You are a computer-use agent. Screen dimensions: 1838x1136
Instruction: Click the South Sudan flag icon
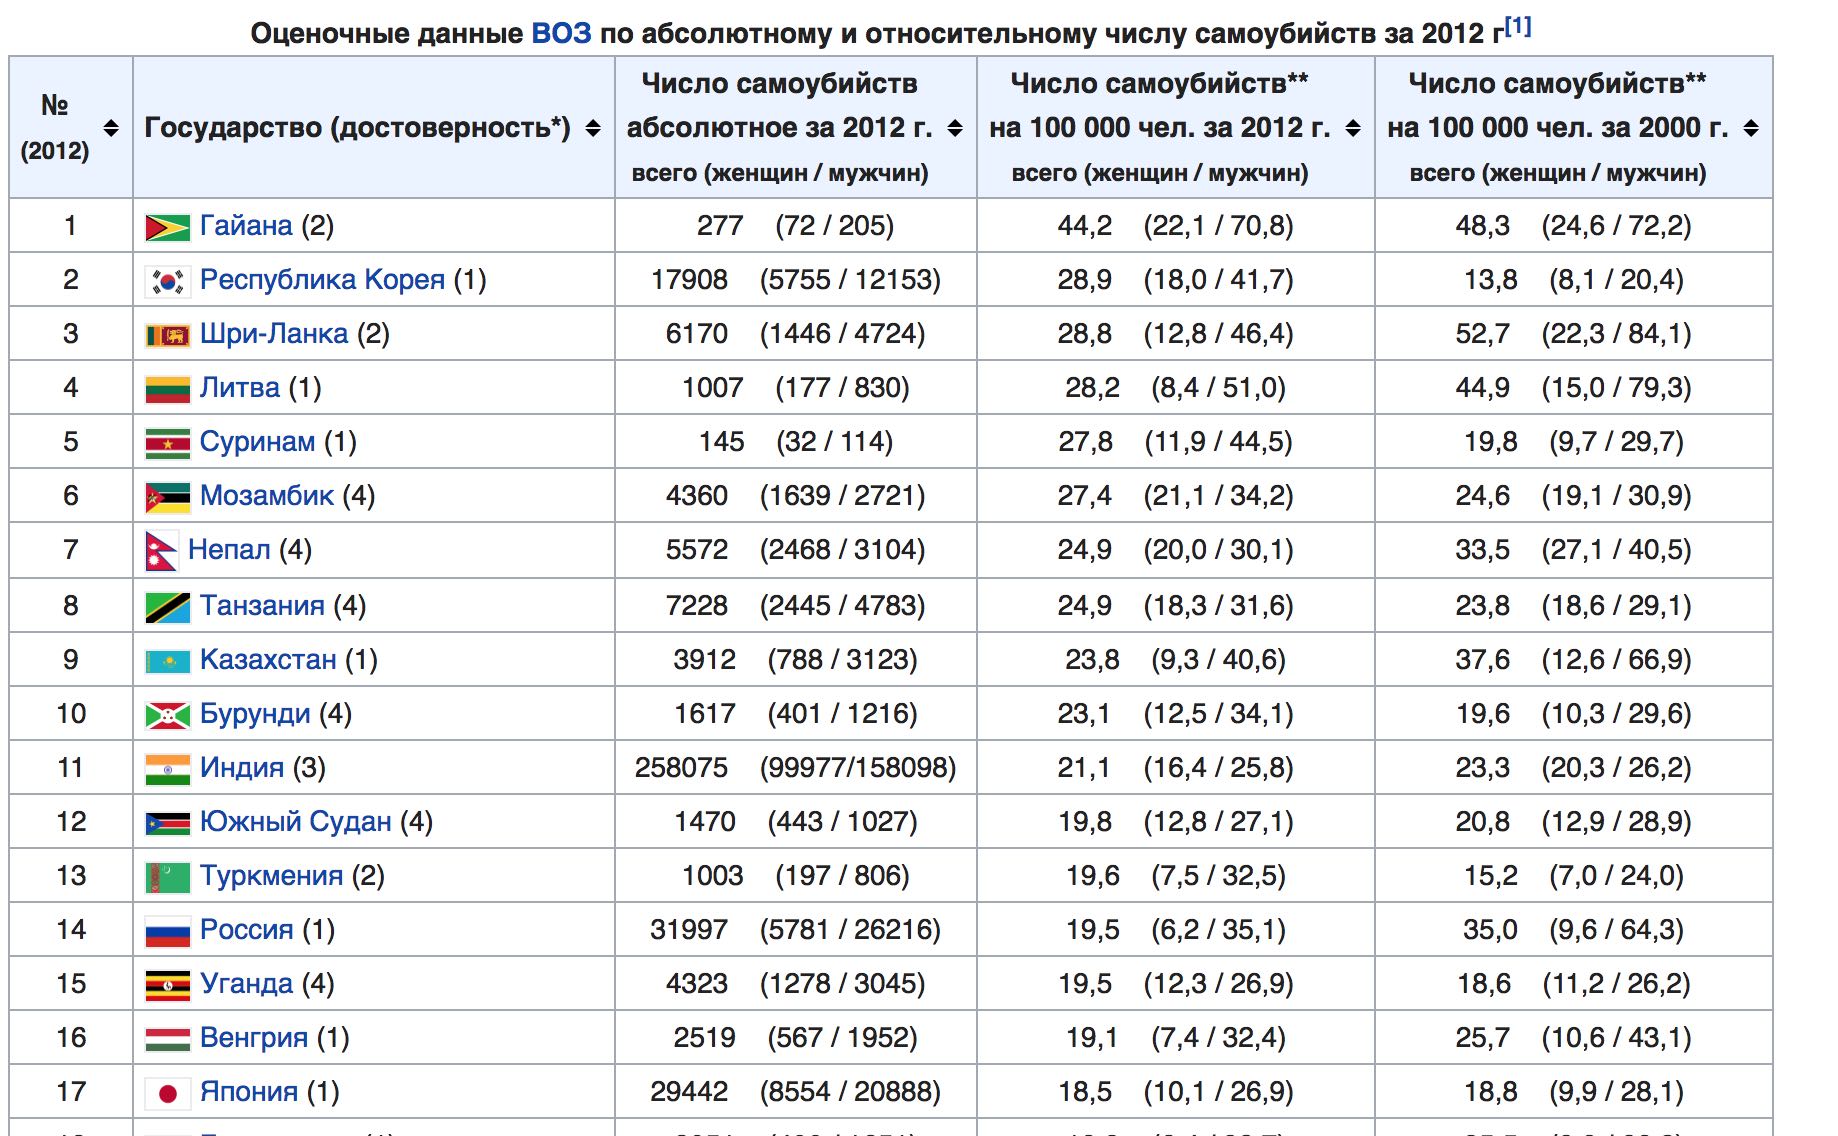click(167, 823)
